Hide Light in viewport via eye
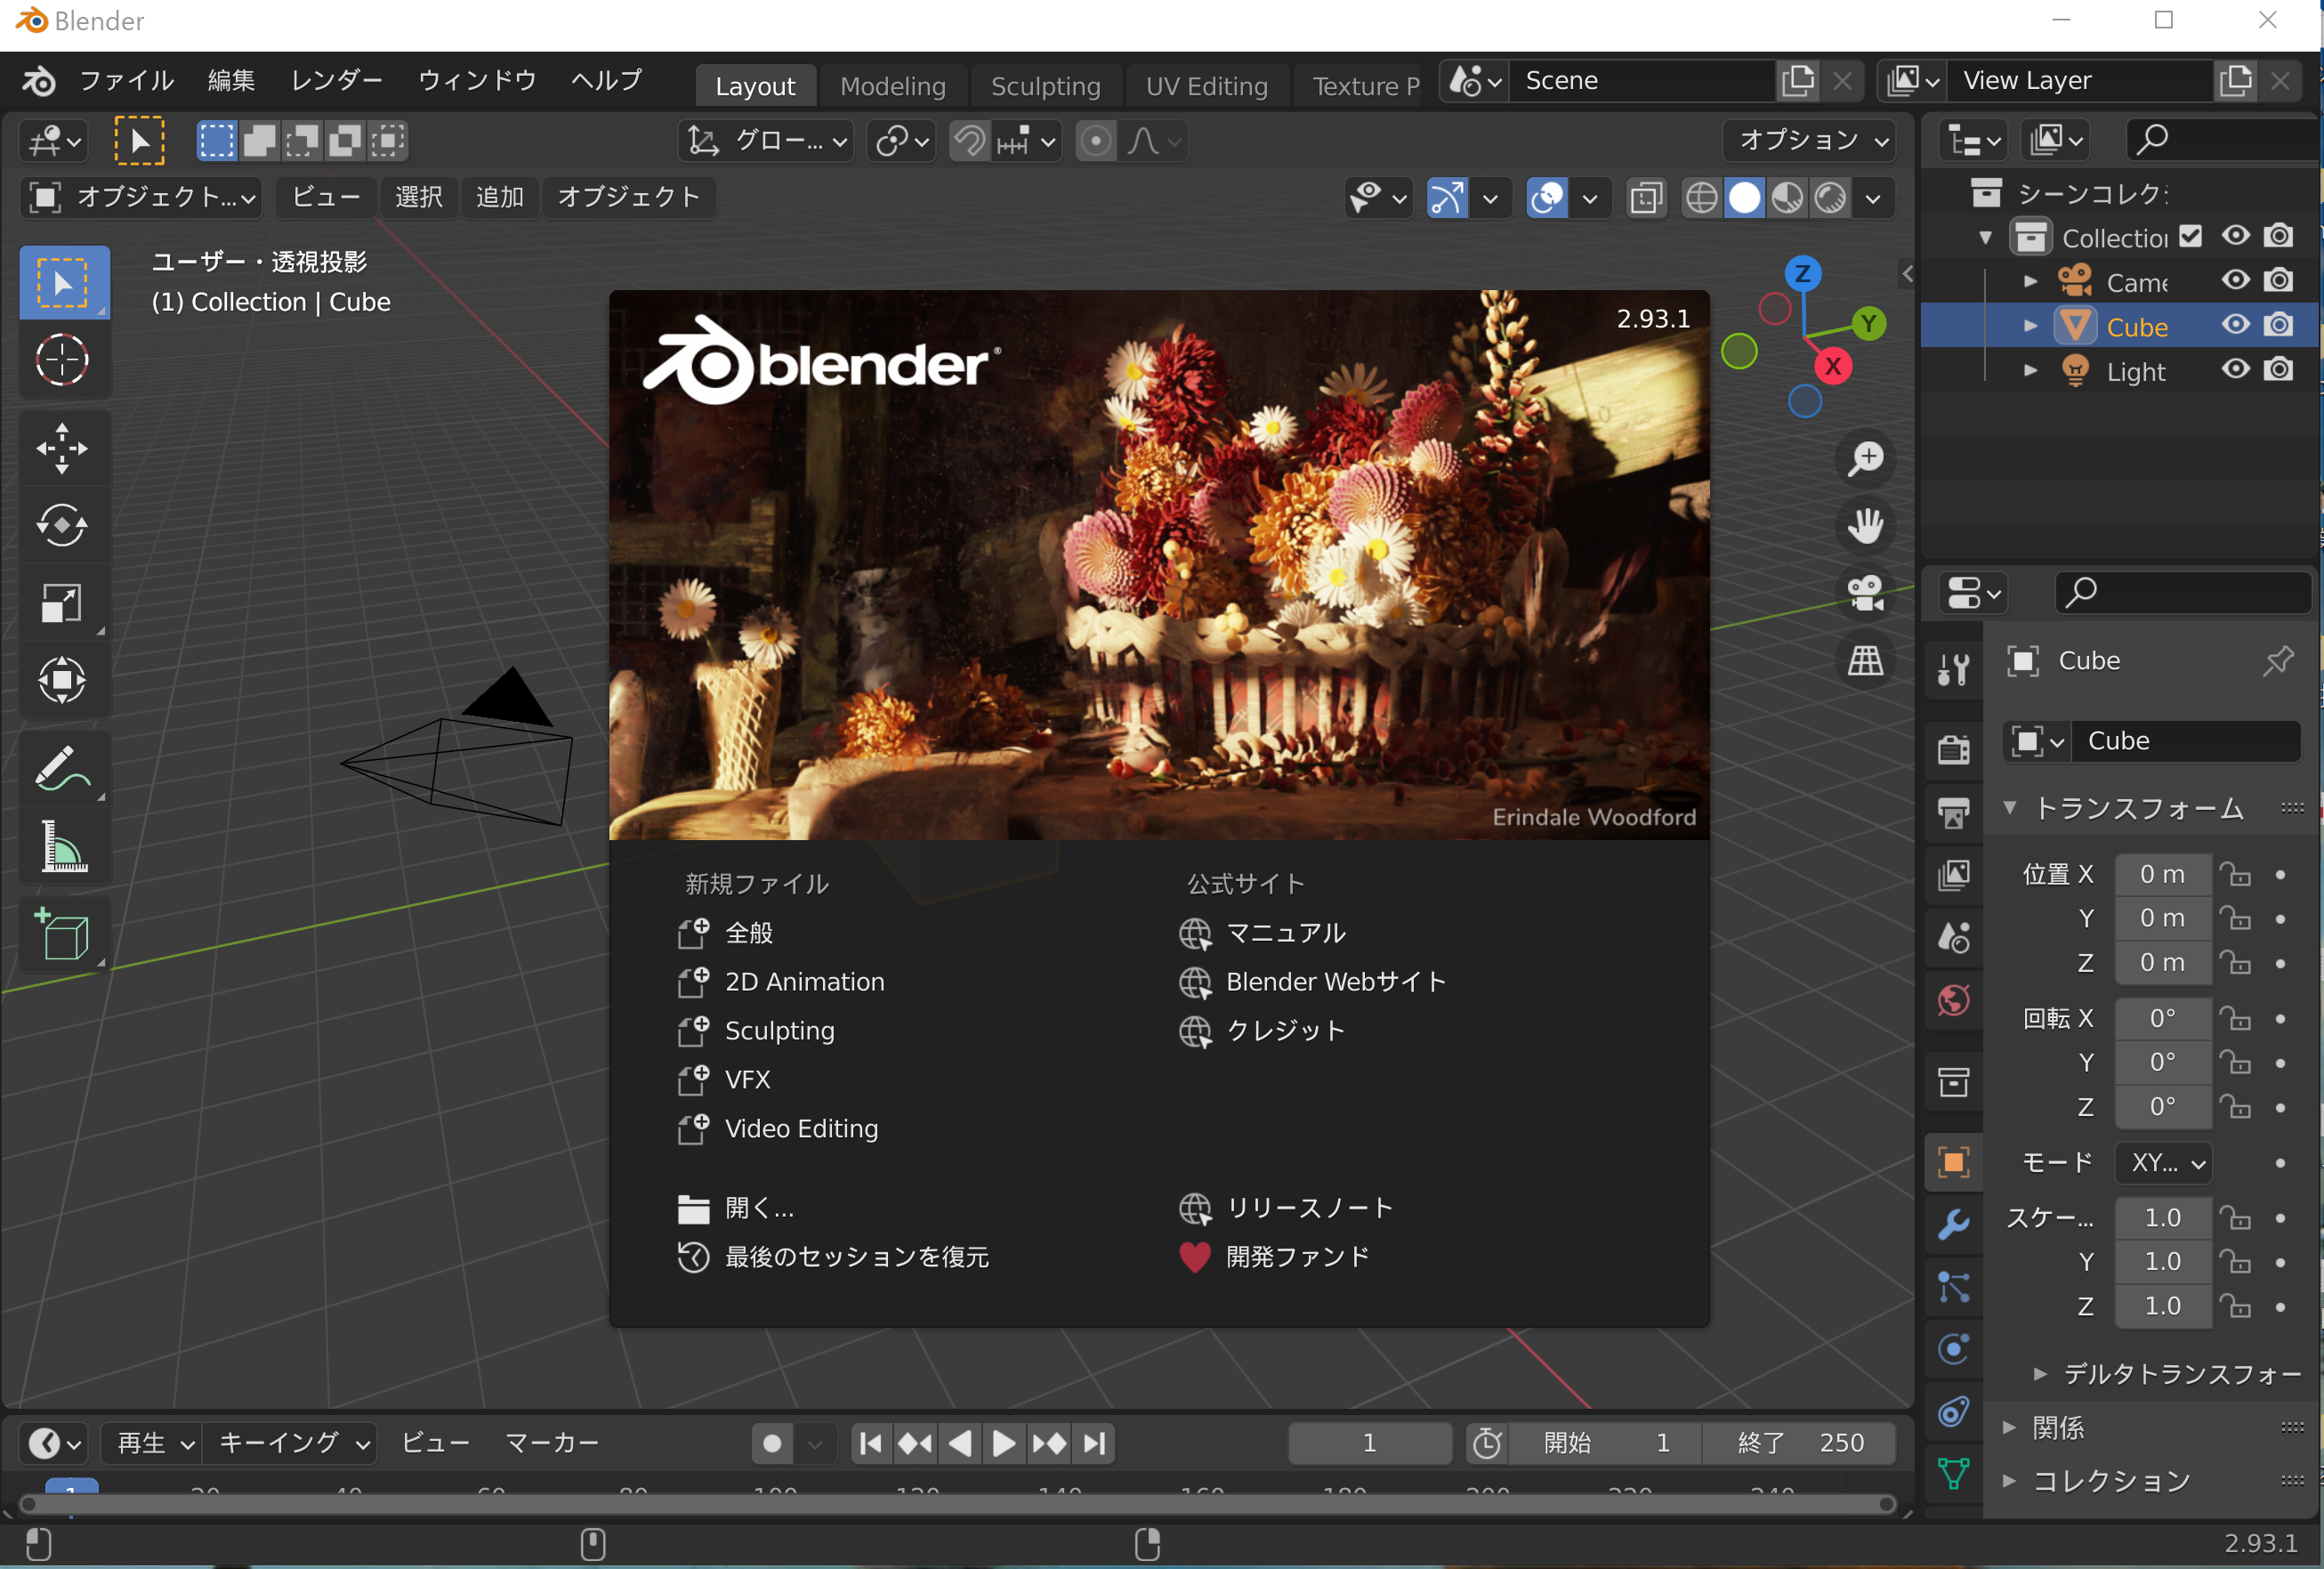Image resolution: width=2324 pixels, height=1569 pixels. [x=2236, y=370]
